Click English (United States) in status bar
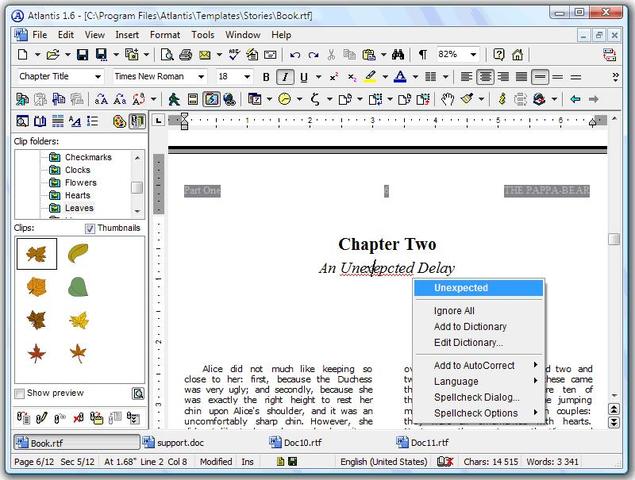This screenshot has height=480, width=635. coord(384,462)
